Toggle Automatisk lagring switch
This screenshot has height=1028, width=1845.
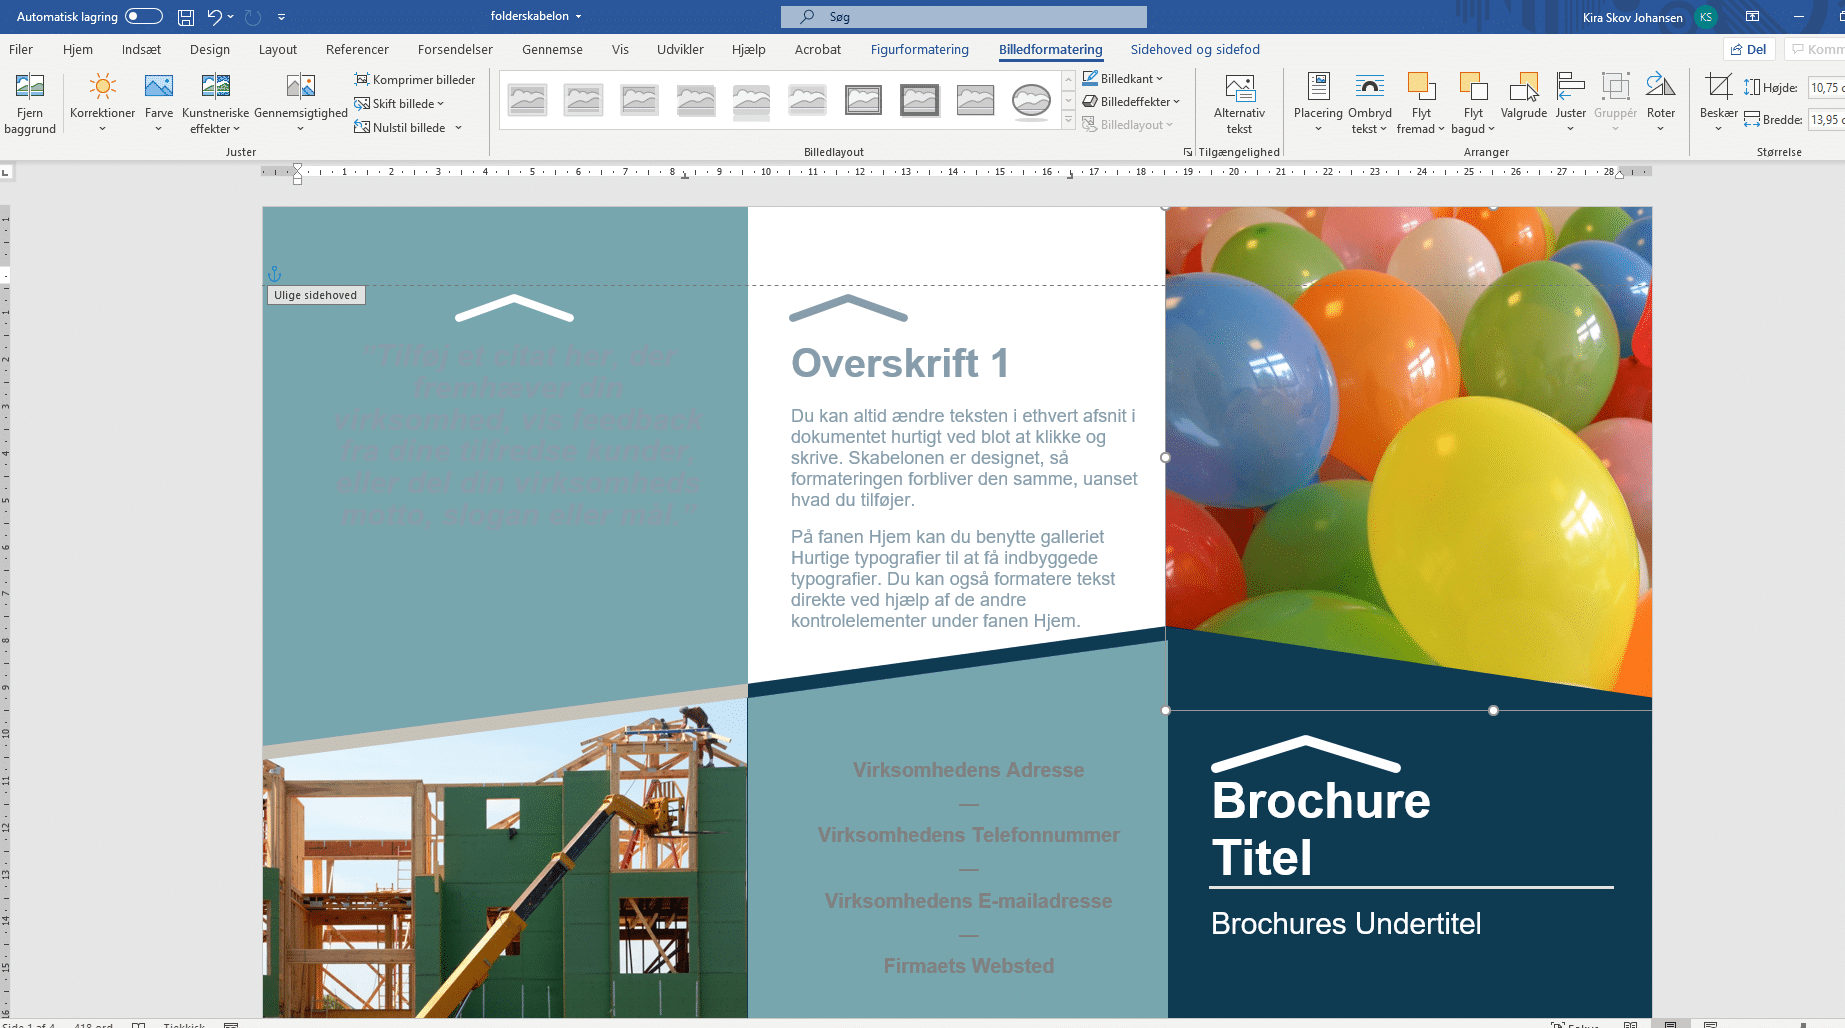coord(144,16)
